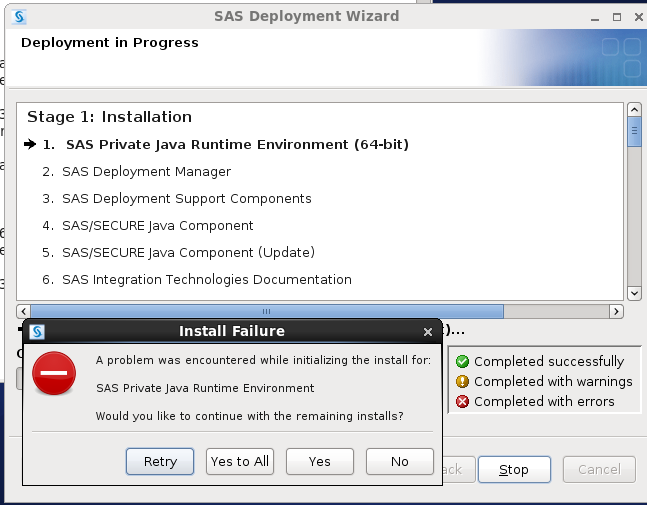Click the SAS icon in Install Failure dialog

click(x=38, y=331)
